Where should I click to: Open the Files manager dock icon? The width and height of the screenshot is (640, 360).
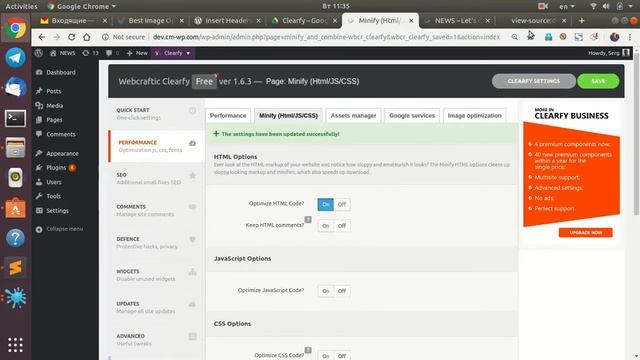(16, 148)
